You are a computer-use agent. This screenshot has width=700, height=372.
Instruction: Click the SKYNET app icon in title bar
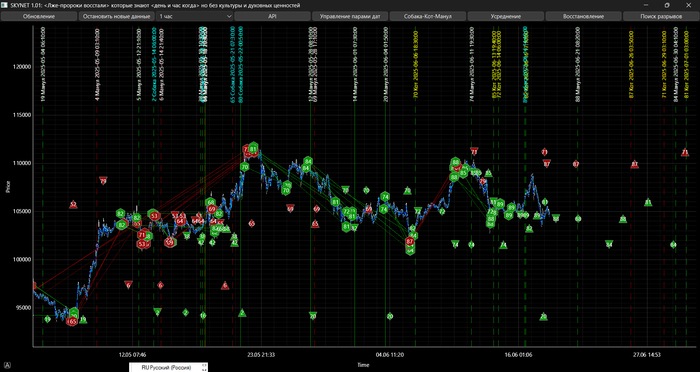click(5, 5)
